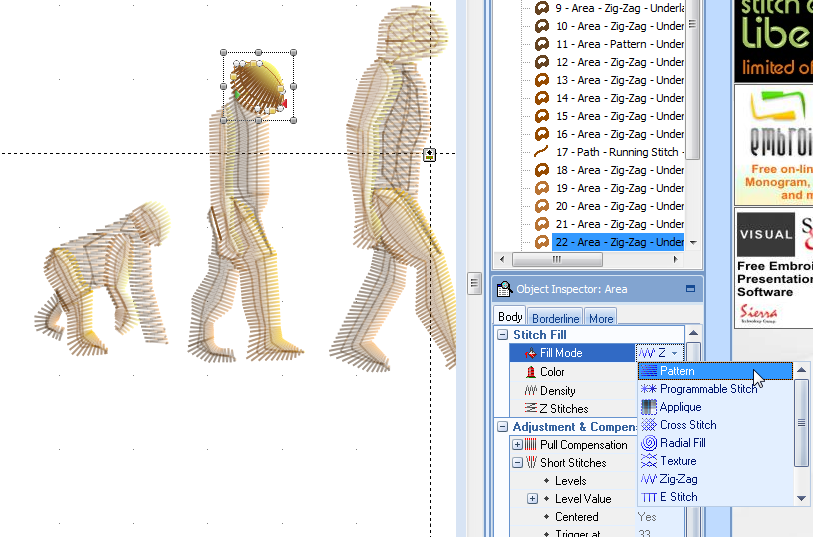Collapse the Stitch Fill section
The height and width of the screenshot is (537, 813).
502,335
